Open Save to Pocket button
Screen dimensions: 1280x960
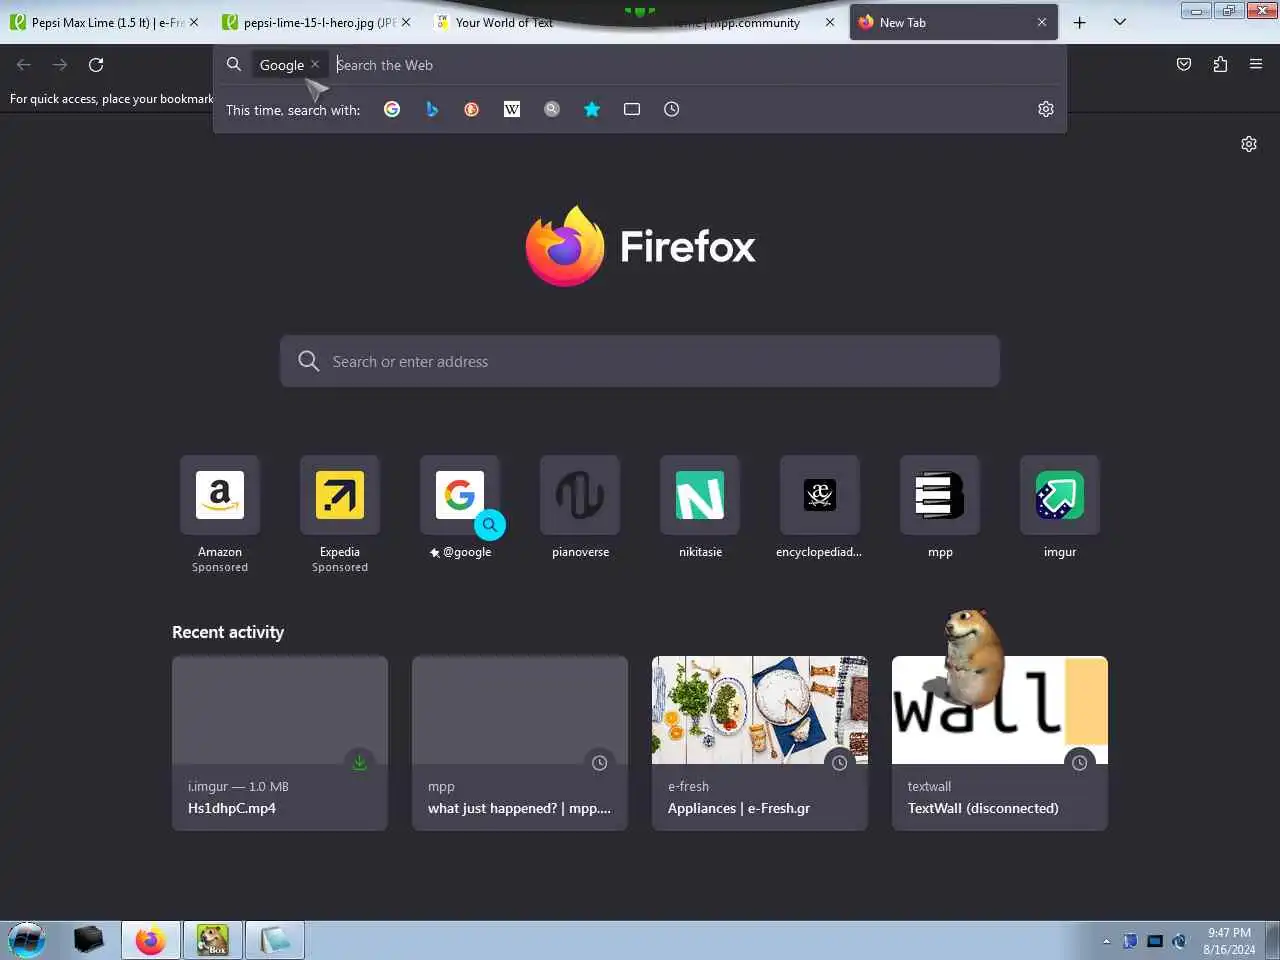point(1184,65)
